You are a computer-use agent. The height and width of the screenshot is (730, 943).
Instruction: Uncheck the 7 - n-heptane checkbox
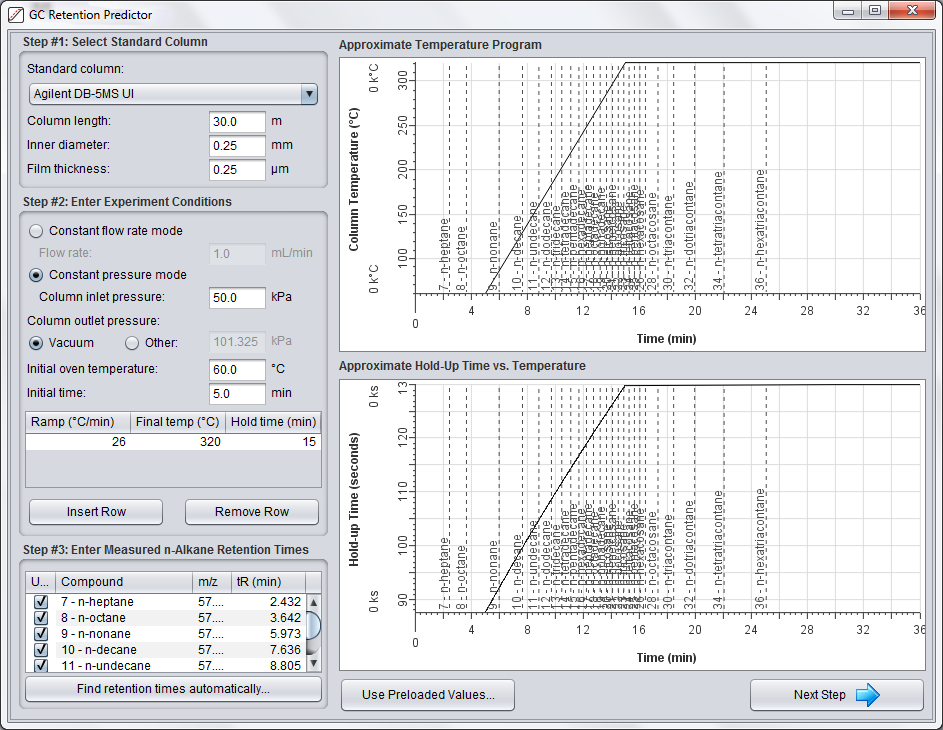pyautogui.click(x=41, y=602)
